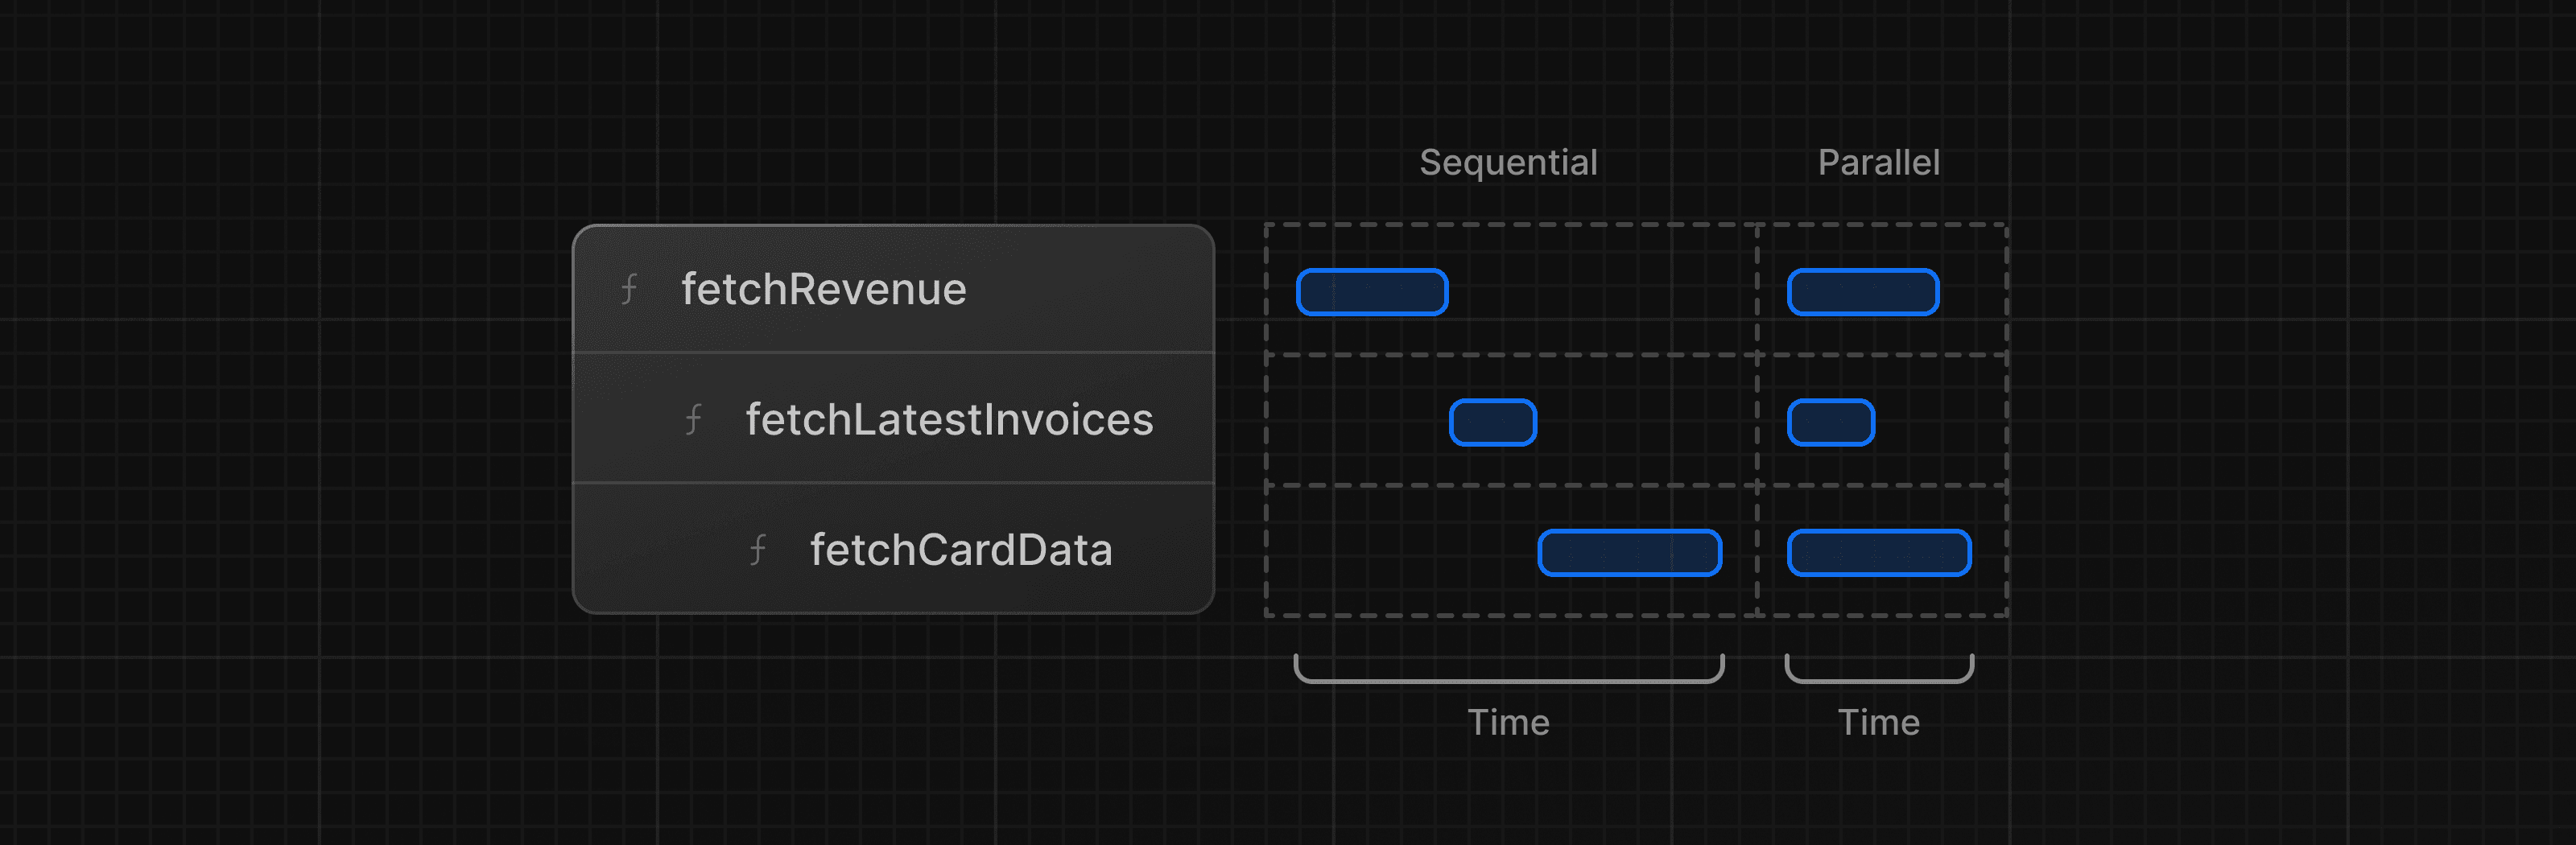
Task: Select the fetchRevenue bar in Sequential column
Action: [x=1372, y=292]
